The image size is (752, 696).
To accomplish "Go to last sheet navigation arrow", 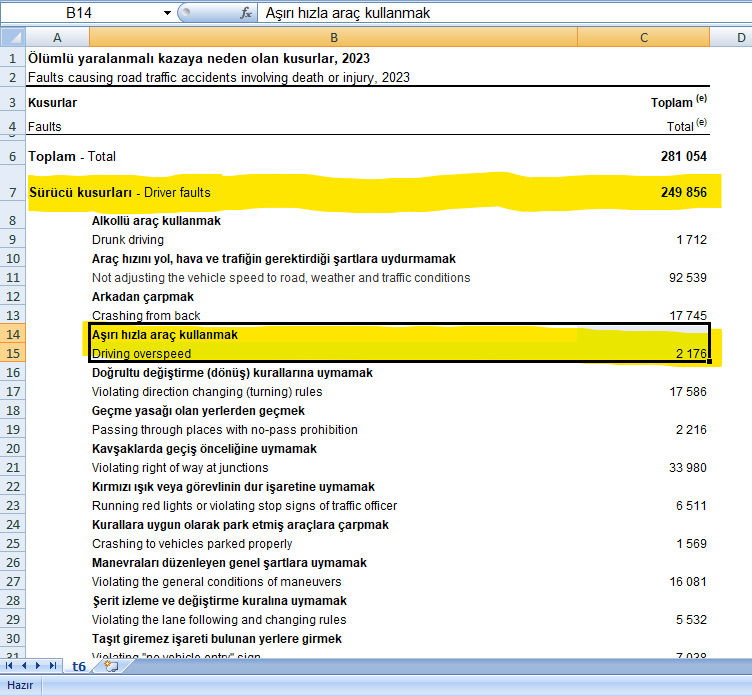I will click(53, 666).
